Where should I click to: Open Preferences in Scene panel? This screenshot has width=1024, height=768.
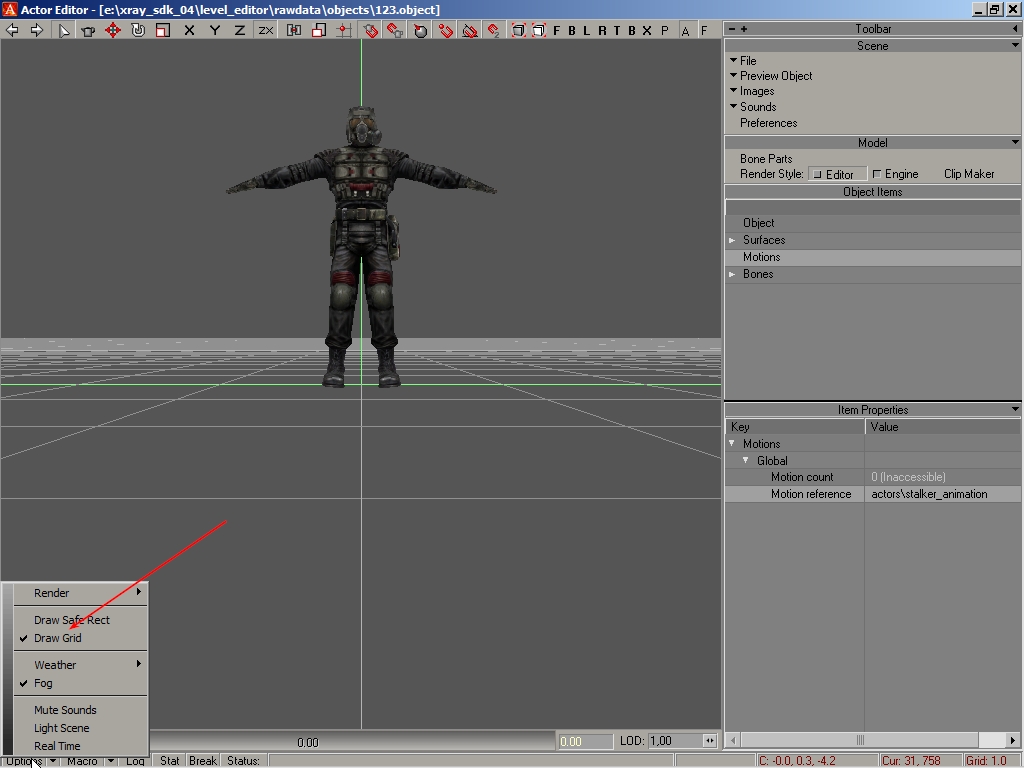[x=768, y=123]
